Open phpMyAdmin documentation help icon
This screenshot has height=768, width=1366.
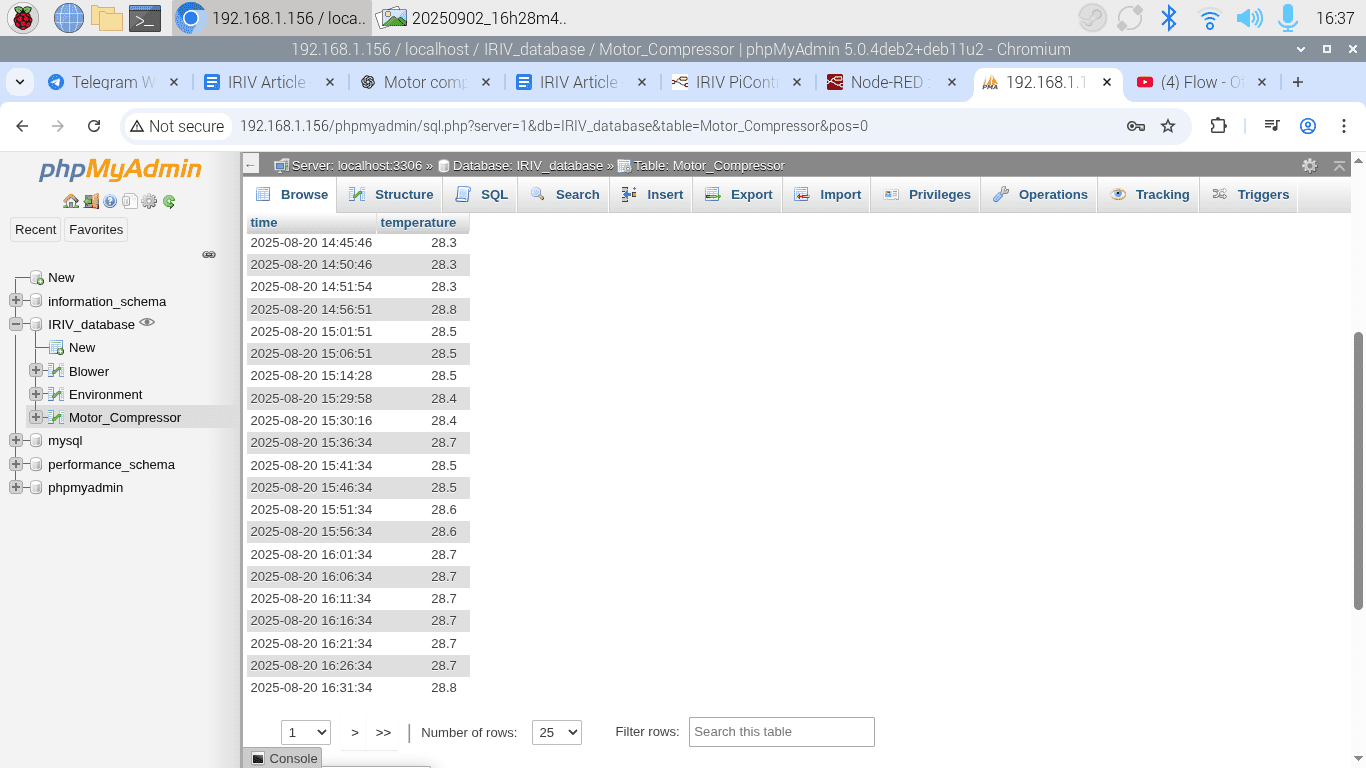(110, 201)
